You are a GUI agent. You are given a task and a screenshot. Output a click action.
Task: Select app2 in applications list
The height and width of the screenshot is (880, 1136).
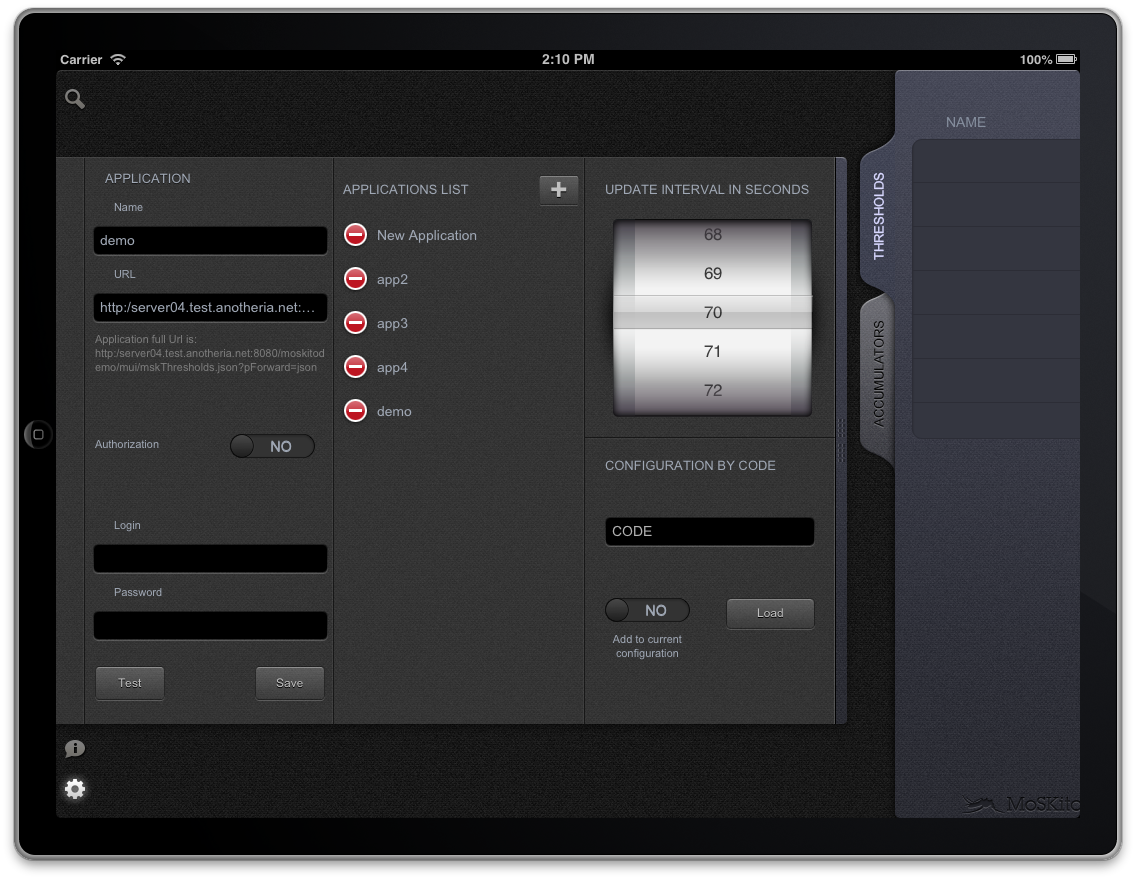[392, 280]
